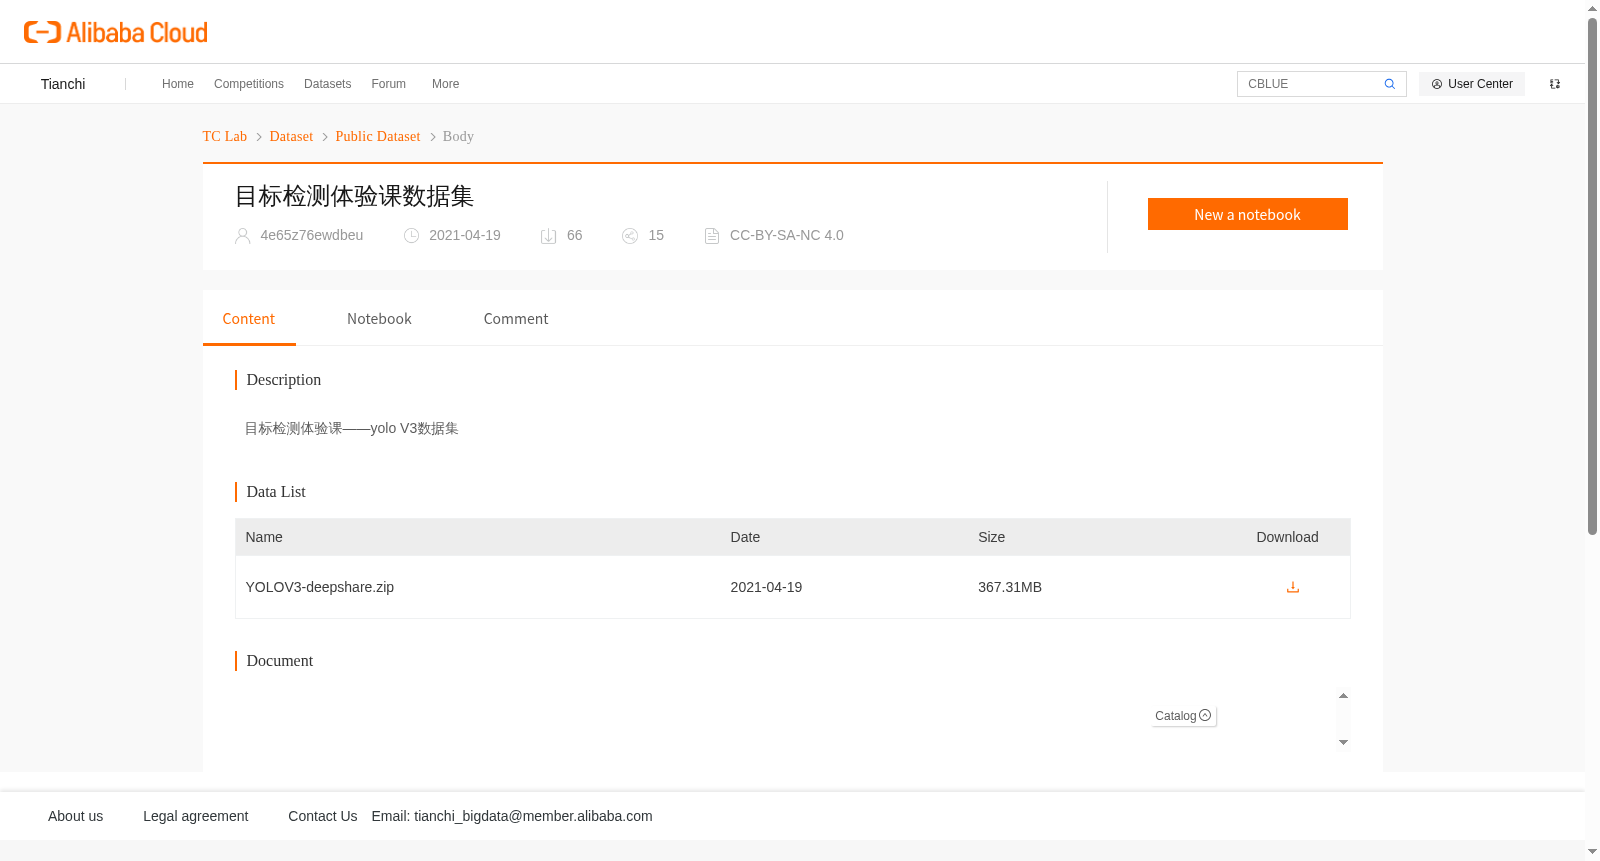The width and height of the screenshot is (1600, 861).
Task: Open the More menu in navigation
Action: pos(445,84)
